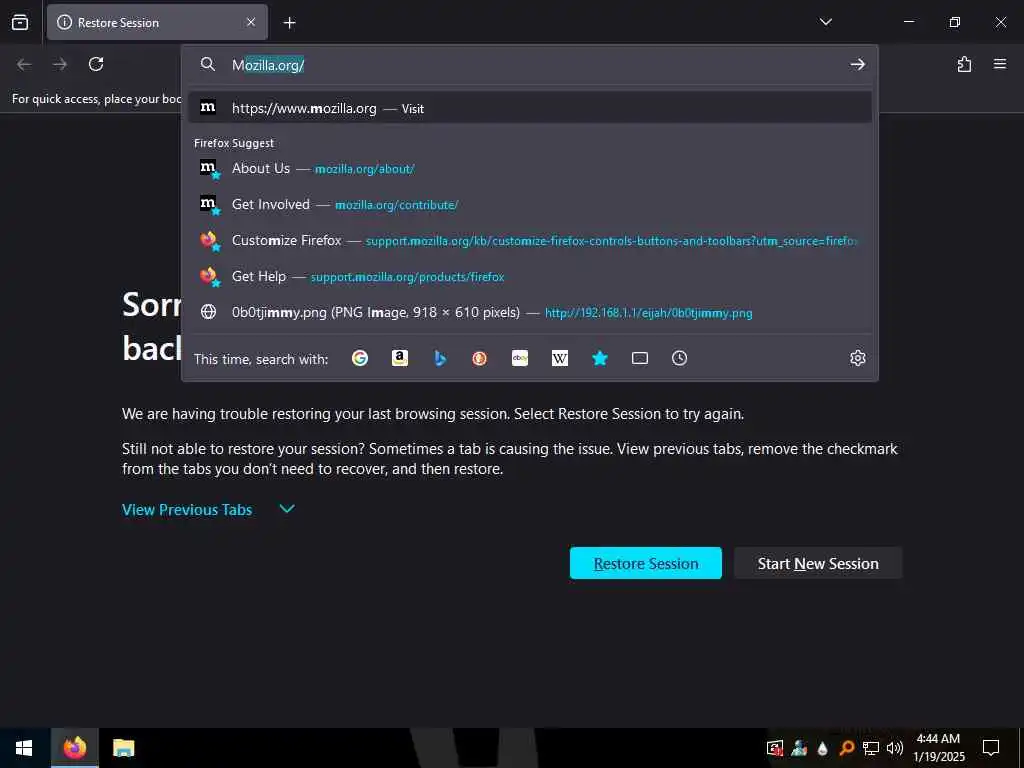Open the volume speaker tray icon
The height and width of the screenshot is (768, 1024).
(x=895, y=748)
